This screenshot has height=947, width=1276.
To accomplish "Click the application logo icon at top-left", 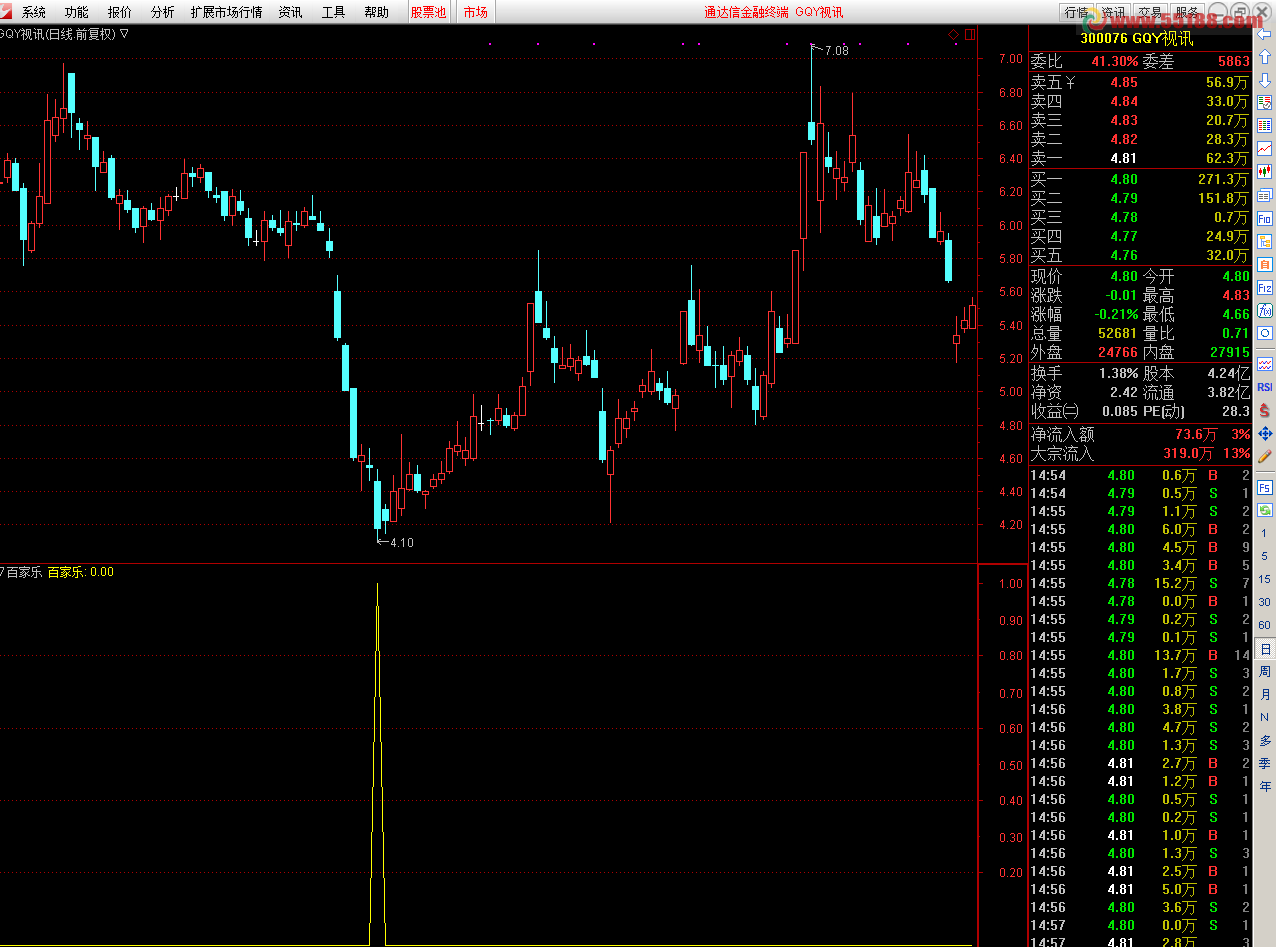I will tap(8, 11).
